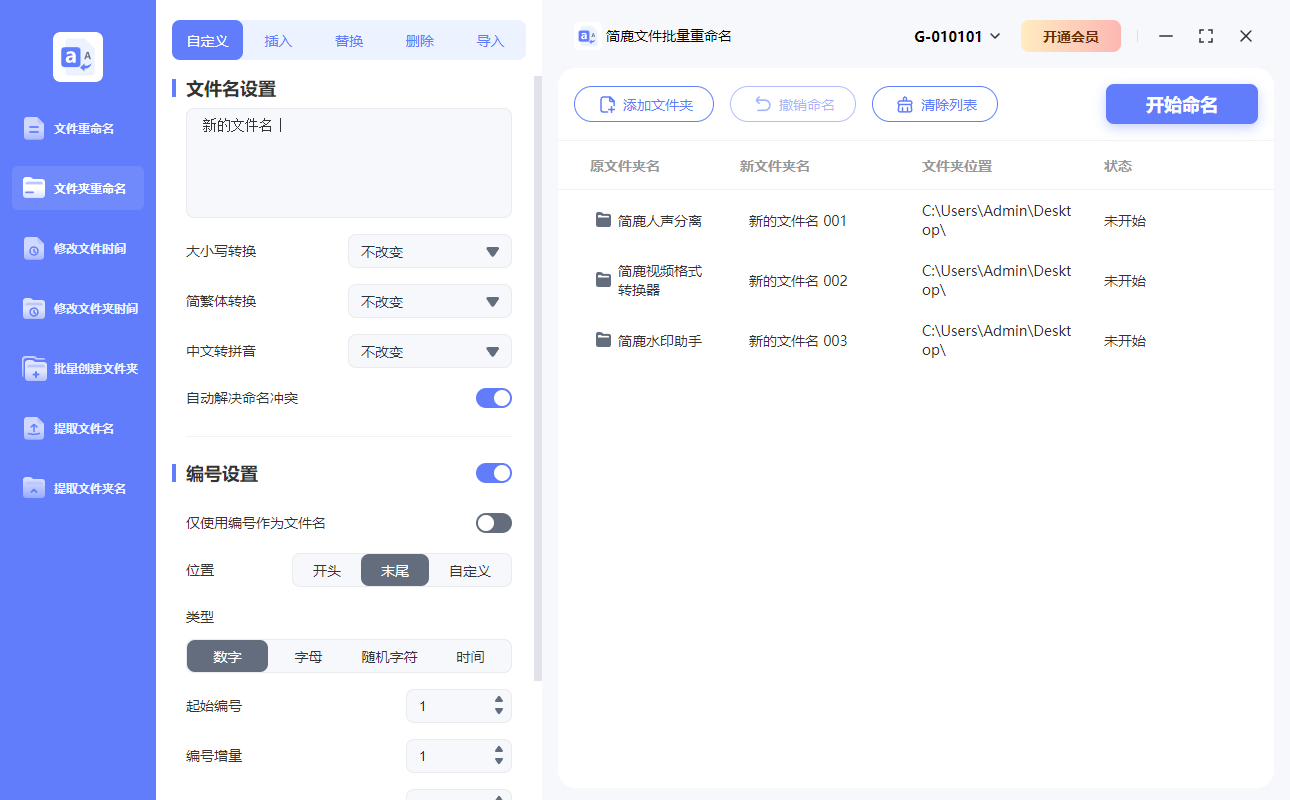Set numbering position to 自定义
This screenshot has height=800, width=1290.
click(x=470, y=570)
